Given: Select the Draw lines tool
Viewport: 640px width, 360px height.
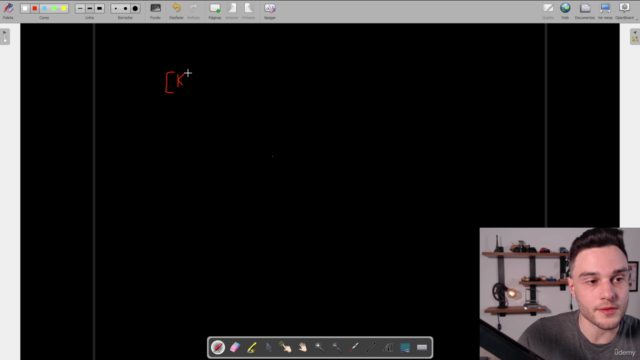Looking at the screenshot, I should (371, 347).
